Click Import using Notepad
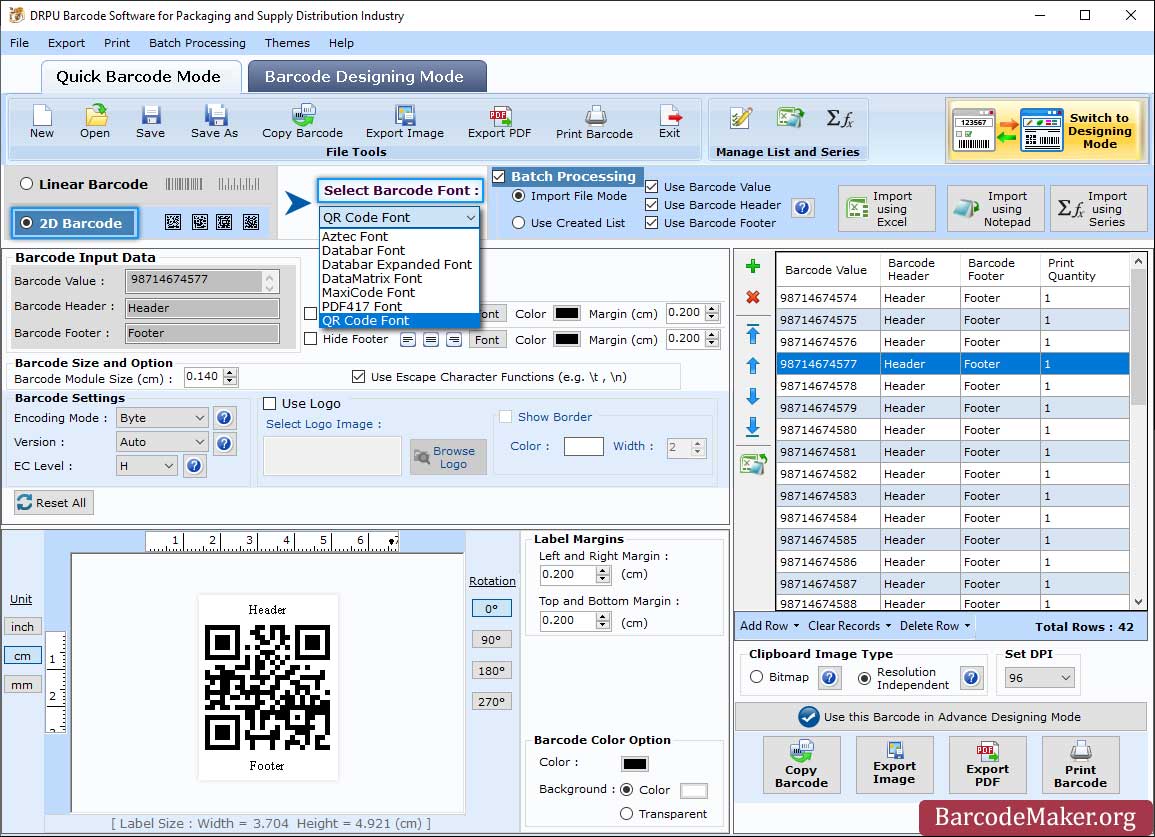The image size is (1155, 837). coord(995,209)
